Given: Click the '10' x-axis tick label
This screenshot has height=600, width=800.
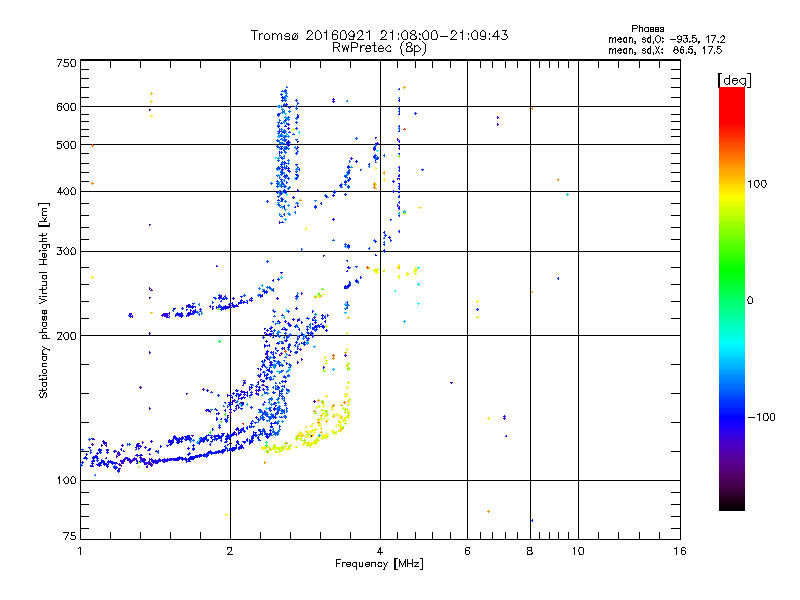Looking at the screenshot, I should tap(578, 551).
